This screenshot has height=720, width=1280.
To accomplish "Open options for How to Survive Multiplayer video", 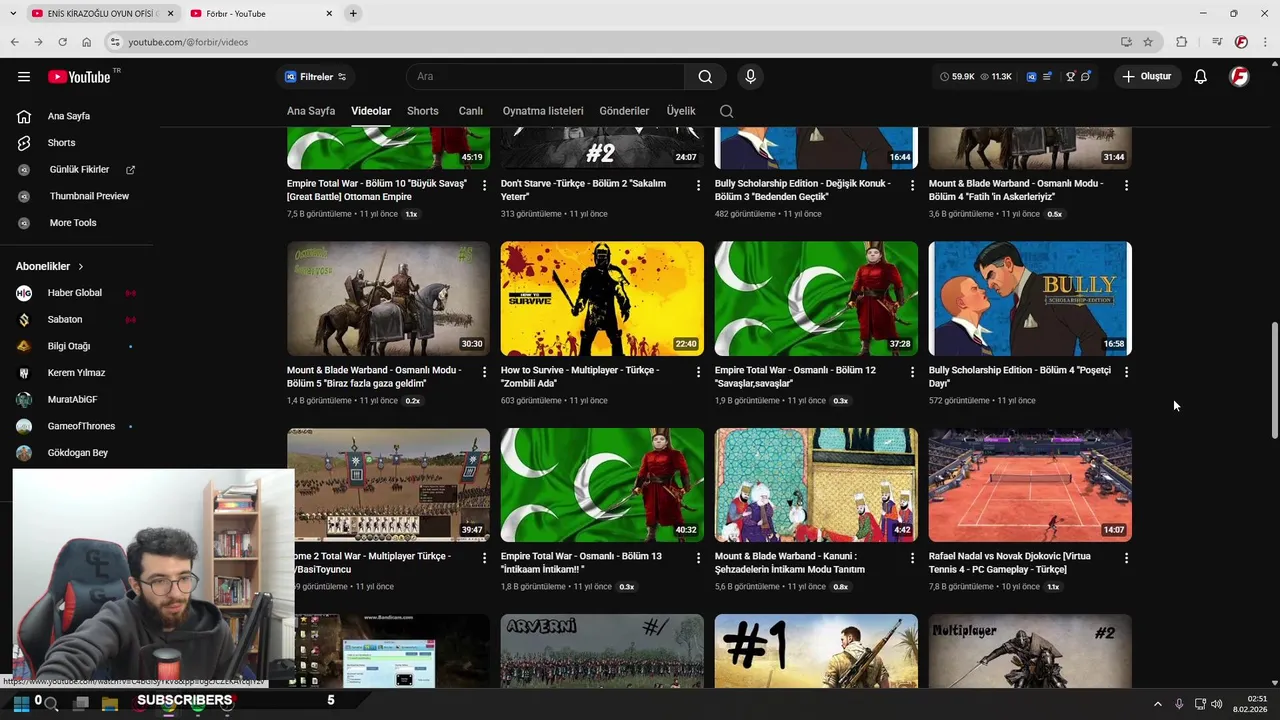I will coord(698,372).
